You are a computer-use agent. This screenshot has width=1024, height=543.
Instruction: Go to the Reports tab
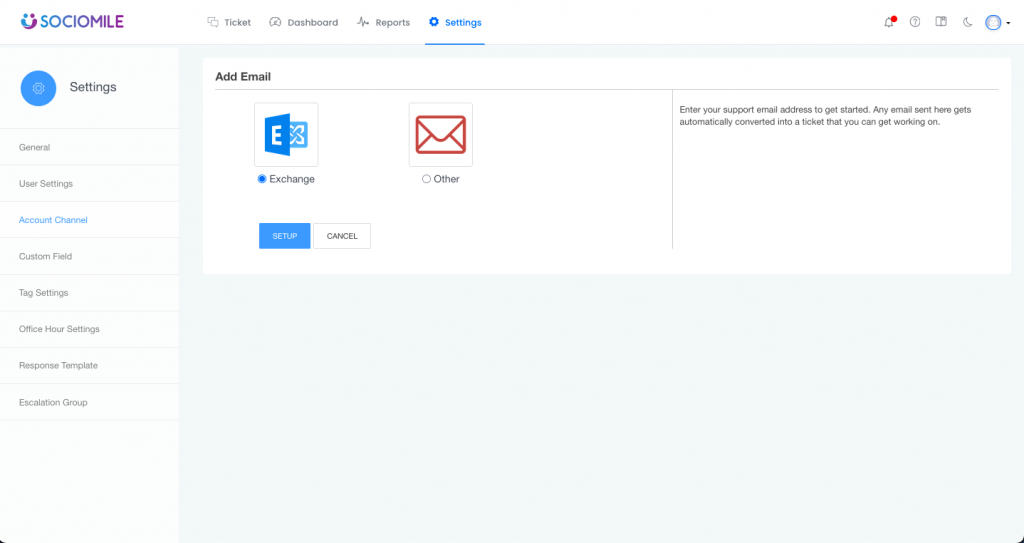coord(384,22)
